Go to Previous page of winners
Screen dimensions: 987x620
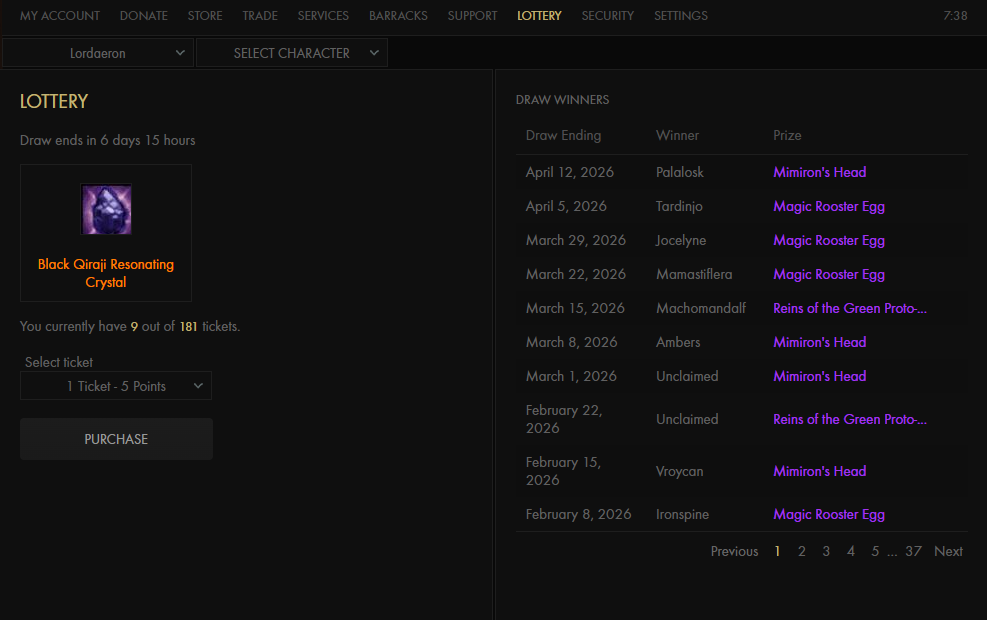[735, 551]
